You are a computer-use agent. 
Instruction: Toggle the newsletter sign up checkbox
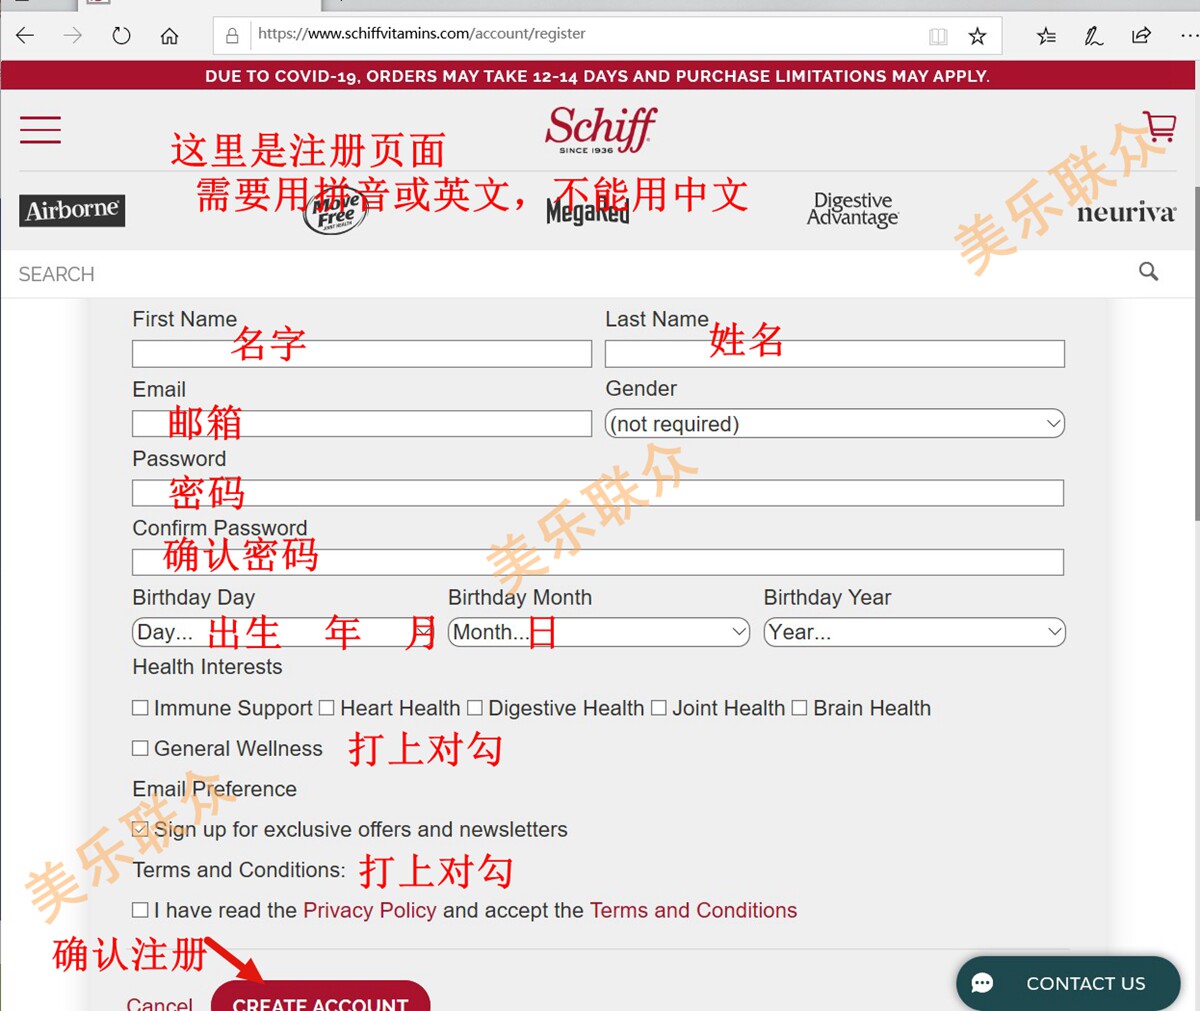140,829
